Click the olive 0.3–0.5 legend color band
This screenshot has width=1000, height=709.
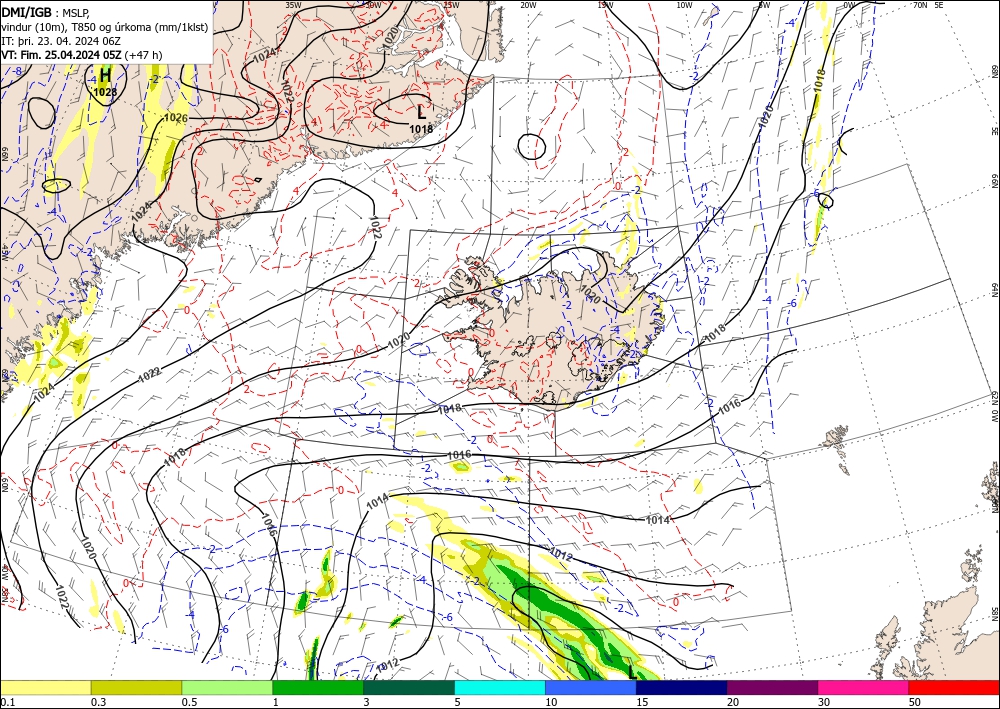[136, 687]
